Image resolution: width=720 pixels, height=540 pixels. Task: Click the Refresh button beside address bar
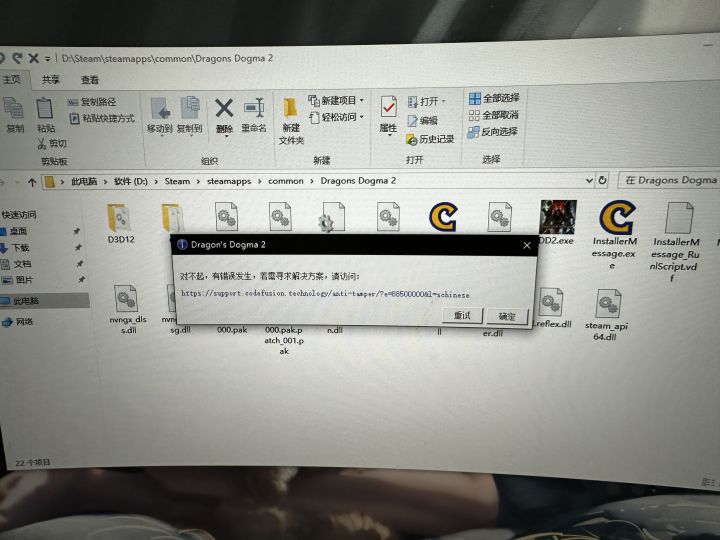602,180
